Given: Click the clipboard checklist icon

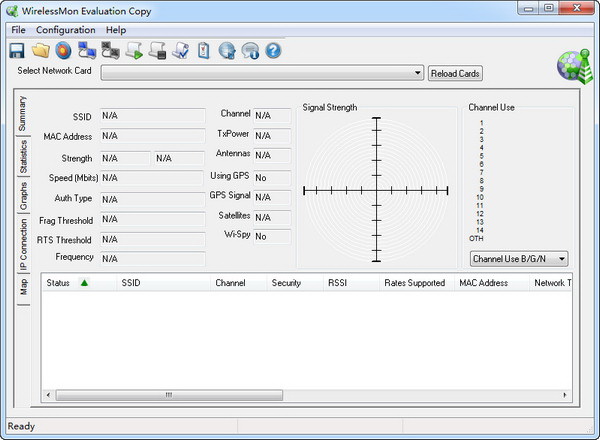Looking at the screenshot, I should tap(204, 51).
